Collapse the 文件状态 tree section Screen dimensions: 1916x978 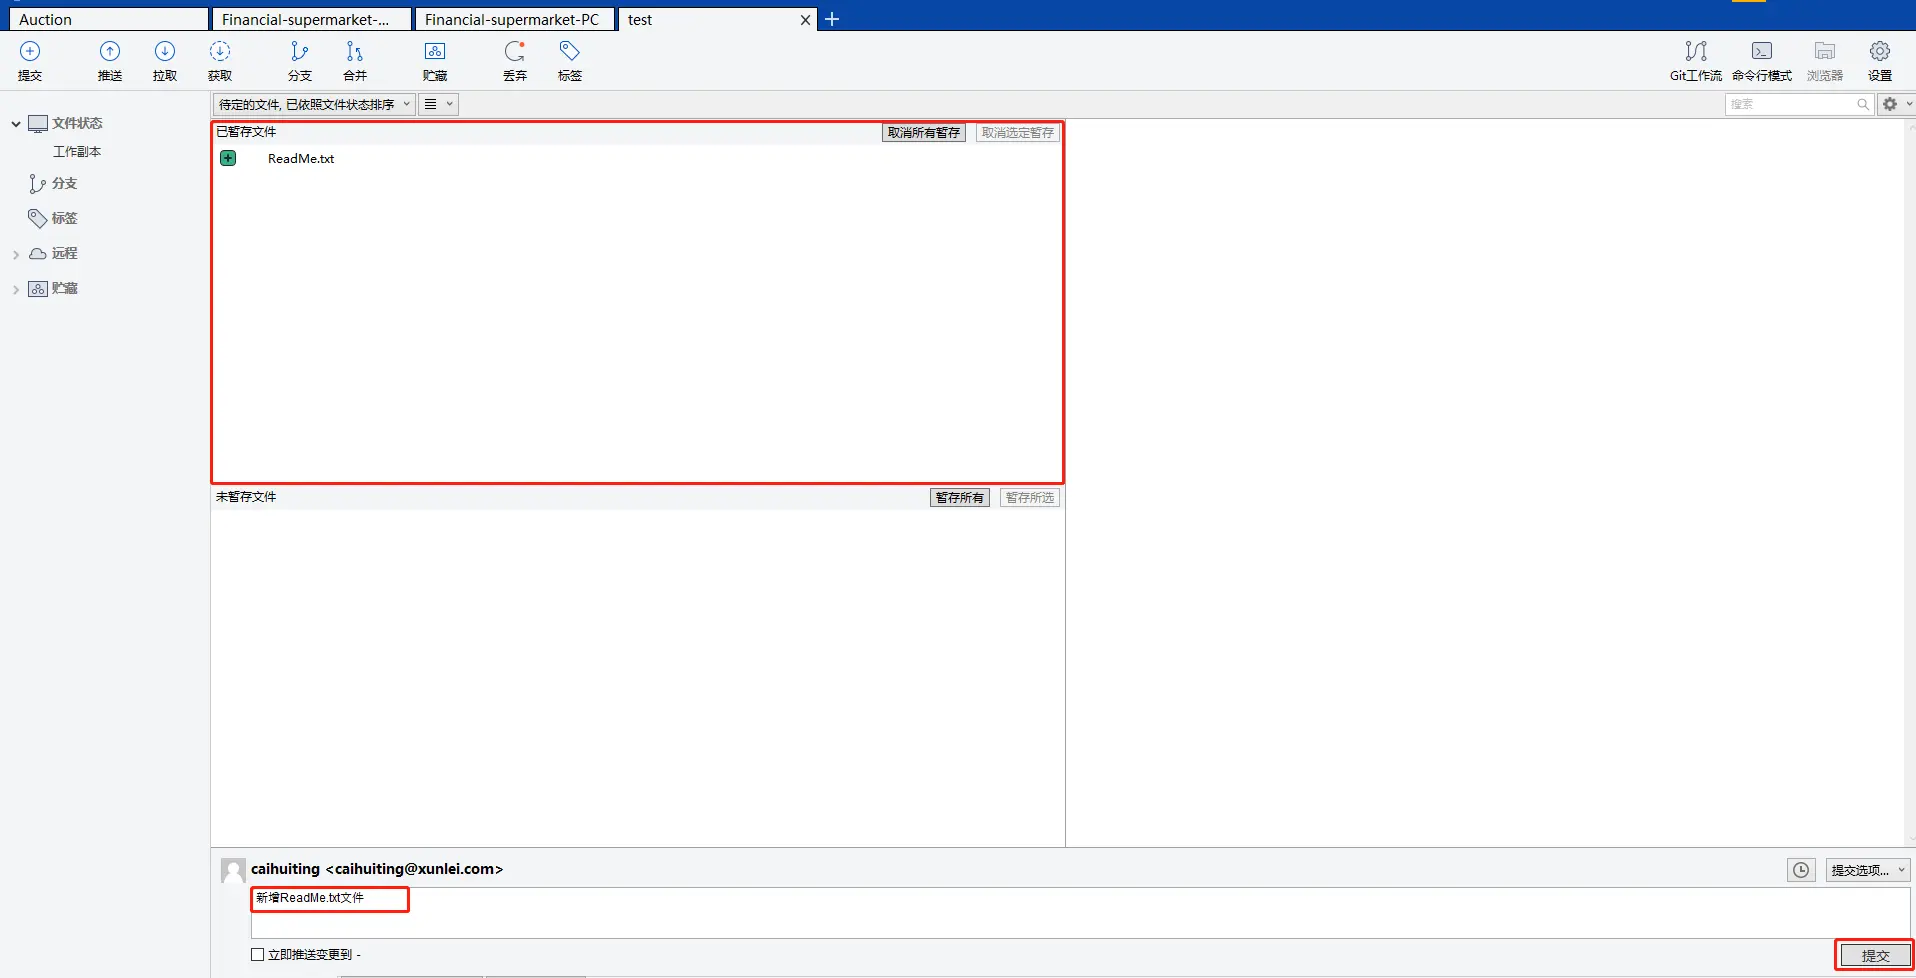click(x=16, y=124)
